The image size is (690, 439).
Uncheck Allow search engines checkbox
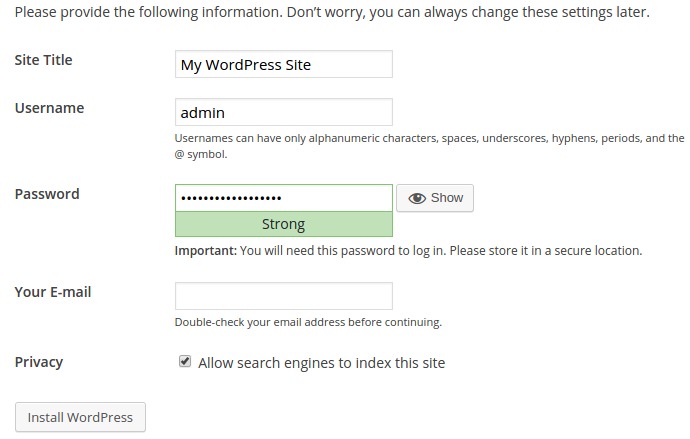(185, 362)
